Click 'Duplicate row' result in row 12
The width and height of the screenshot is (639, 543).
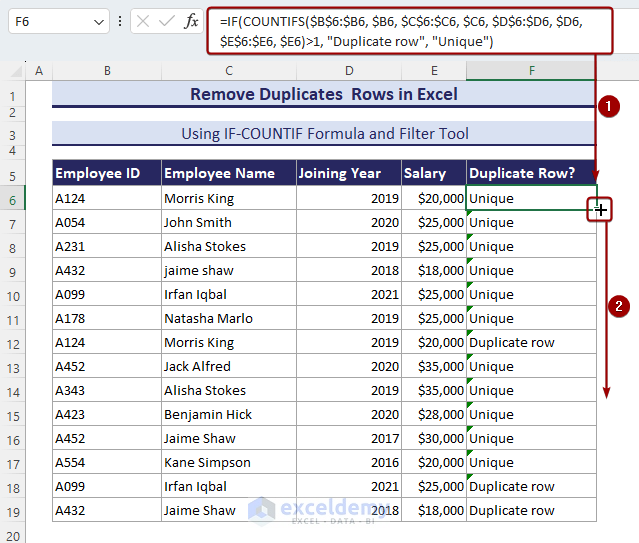531,342
